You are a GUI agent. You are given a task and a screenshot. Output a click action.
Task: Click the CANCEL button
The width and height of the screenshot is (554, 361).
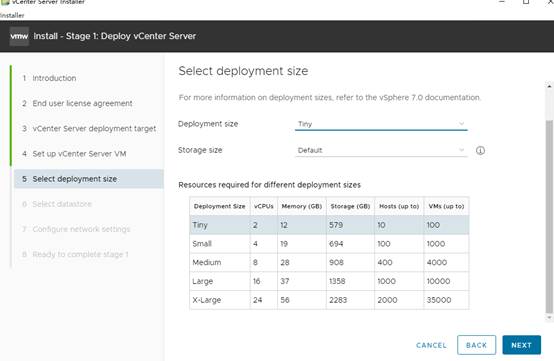pos(431,345)
